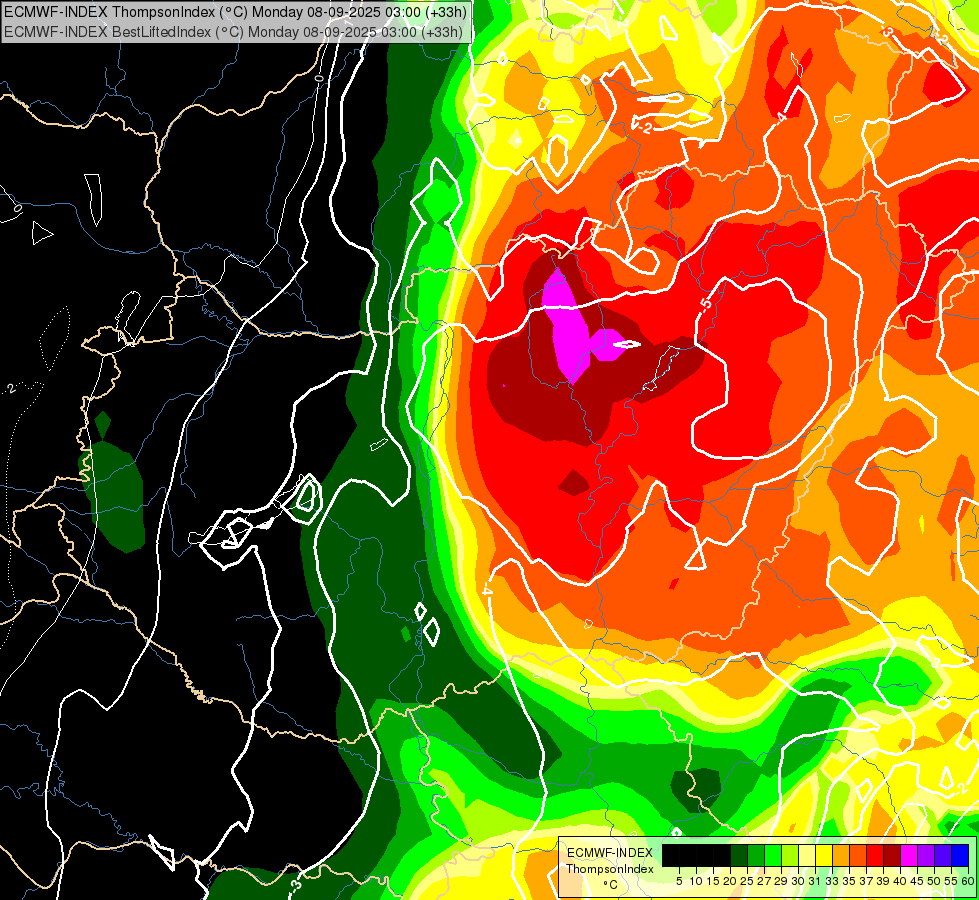Click the light orange 33–35 legend swatch

(840, 855)
